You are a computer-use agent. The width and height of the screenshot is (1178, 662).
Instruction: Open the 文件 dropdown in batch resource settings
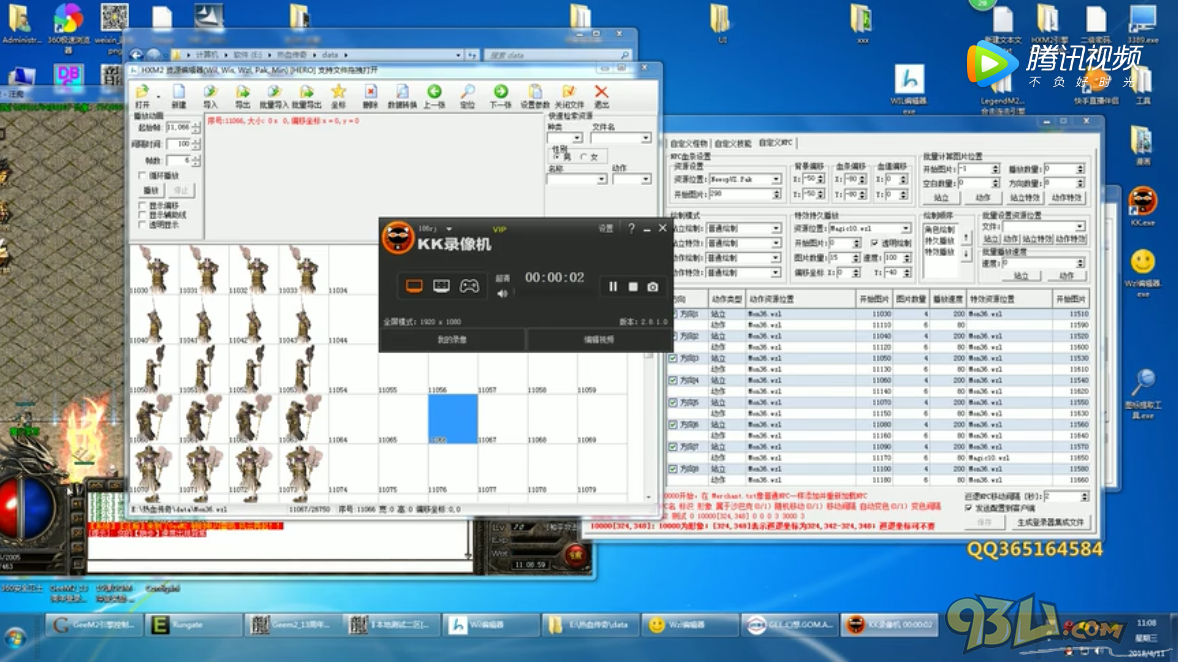click(x=1080, y=226)
